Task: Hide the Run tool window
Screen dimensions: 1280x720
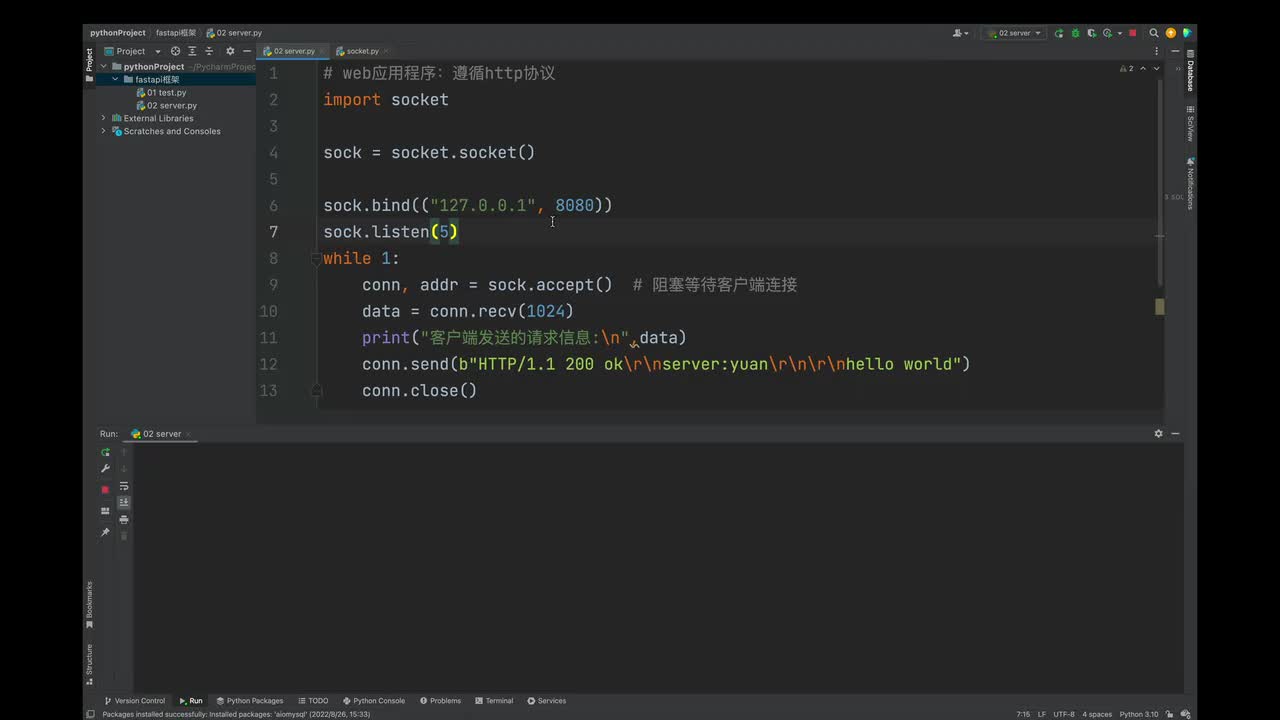Action: (1175, 434)
